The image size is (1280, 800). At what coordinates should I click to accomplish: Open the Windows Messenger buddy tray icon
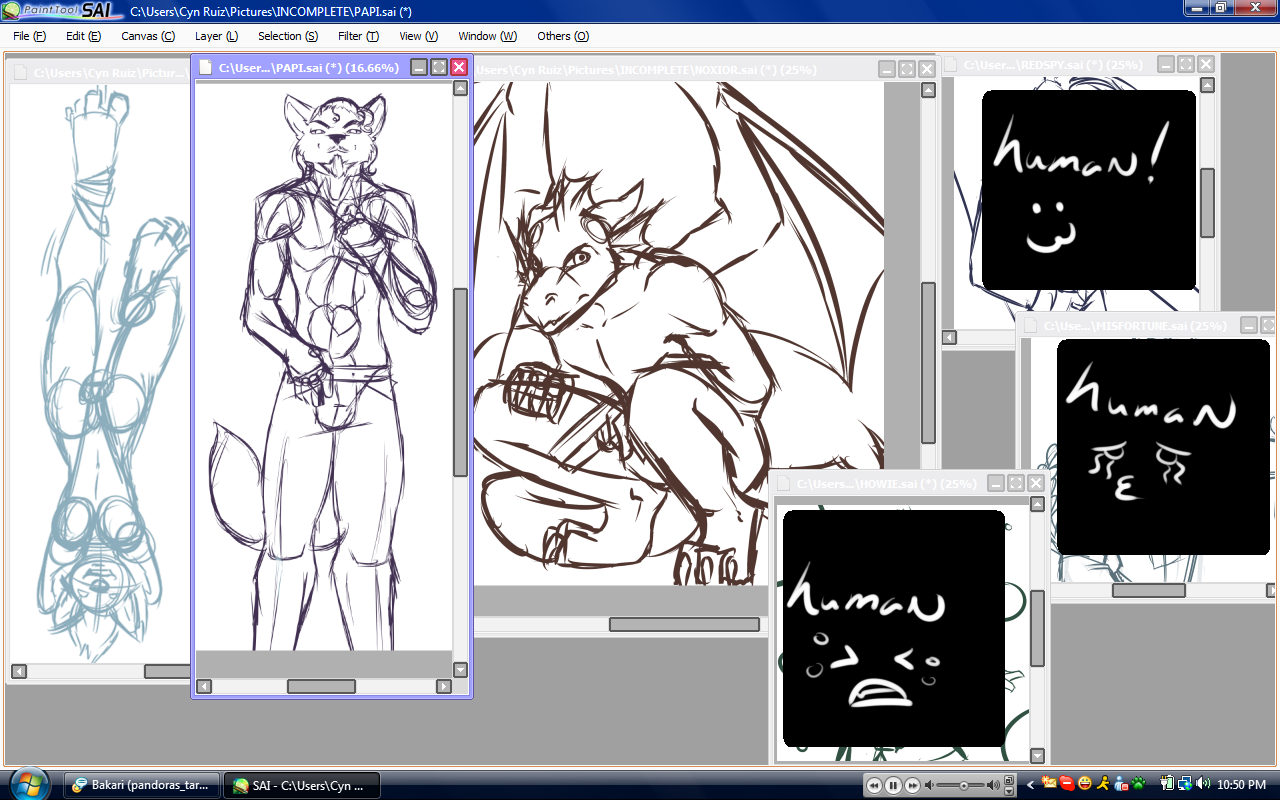(x=1121, y=784)
